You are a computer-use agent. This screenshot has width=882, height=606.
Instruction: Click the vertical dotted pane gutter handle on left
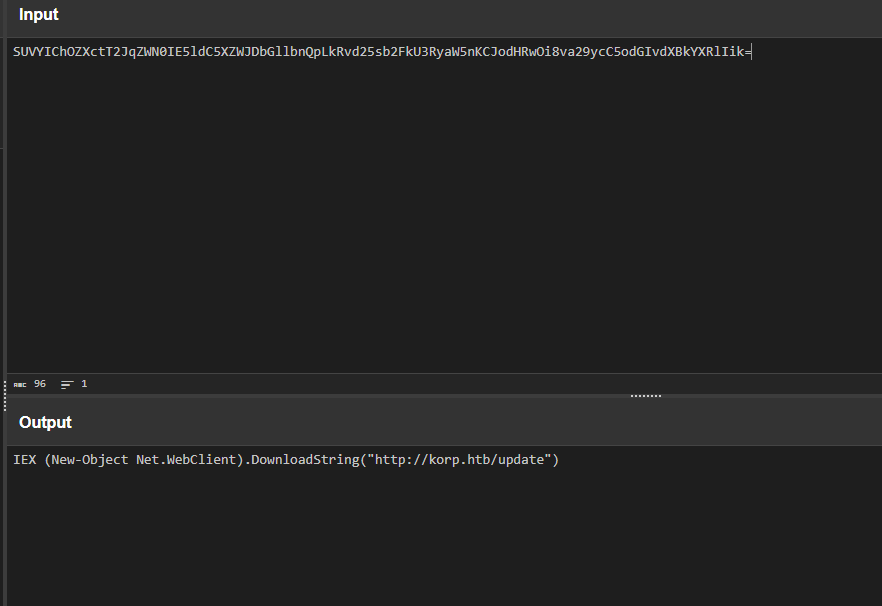(5, 396)
